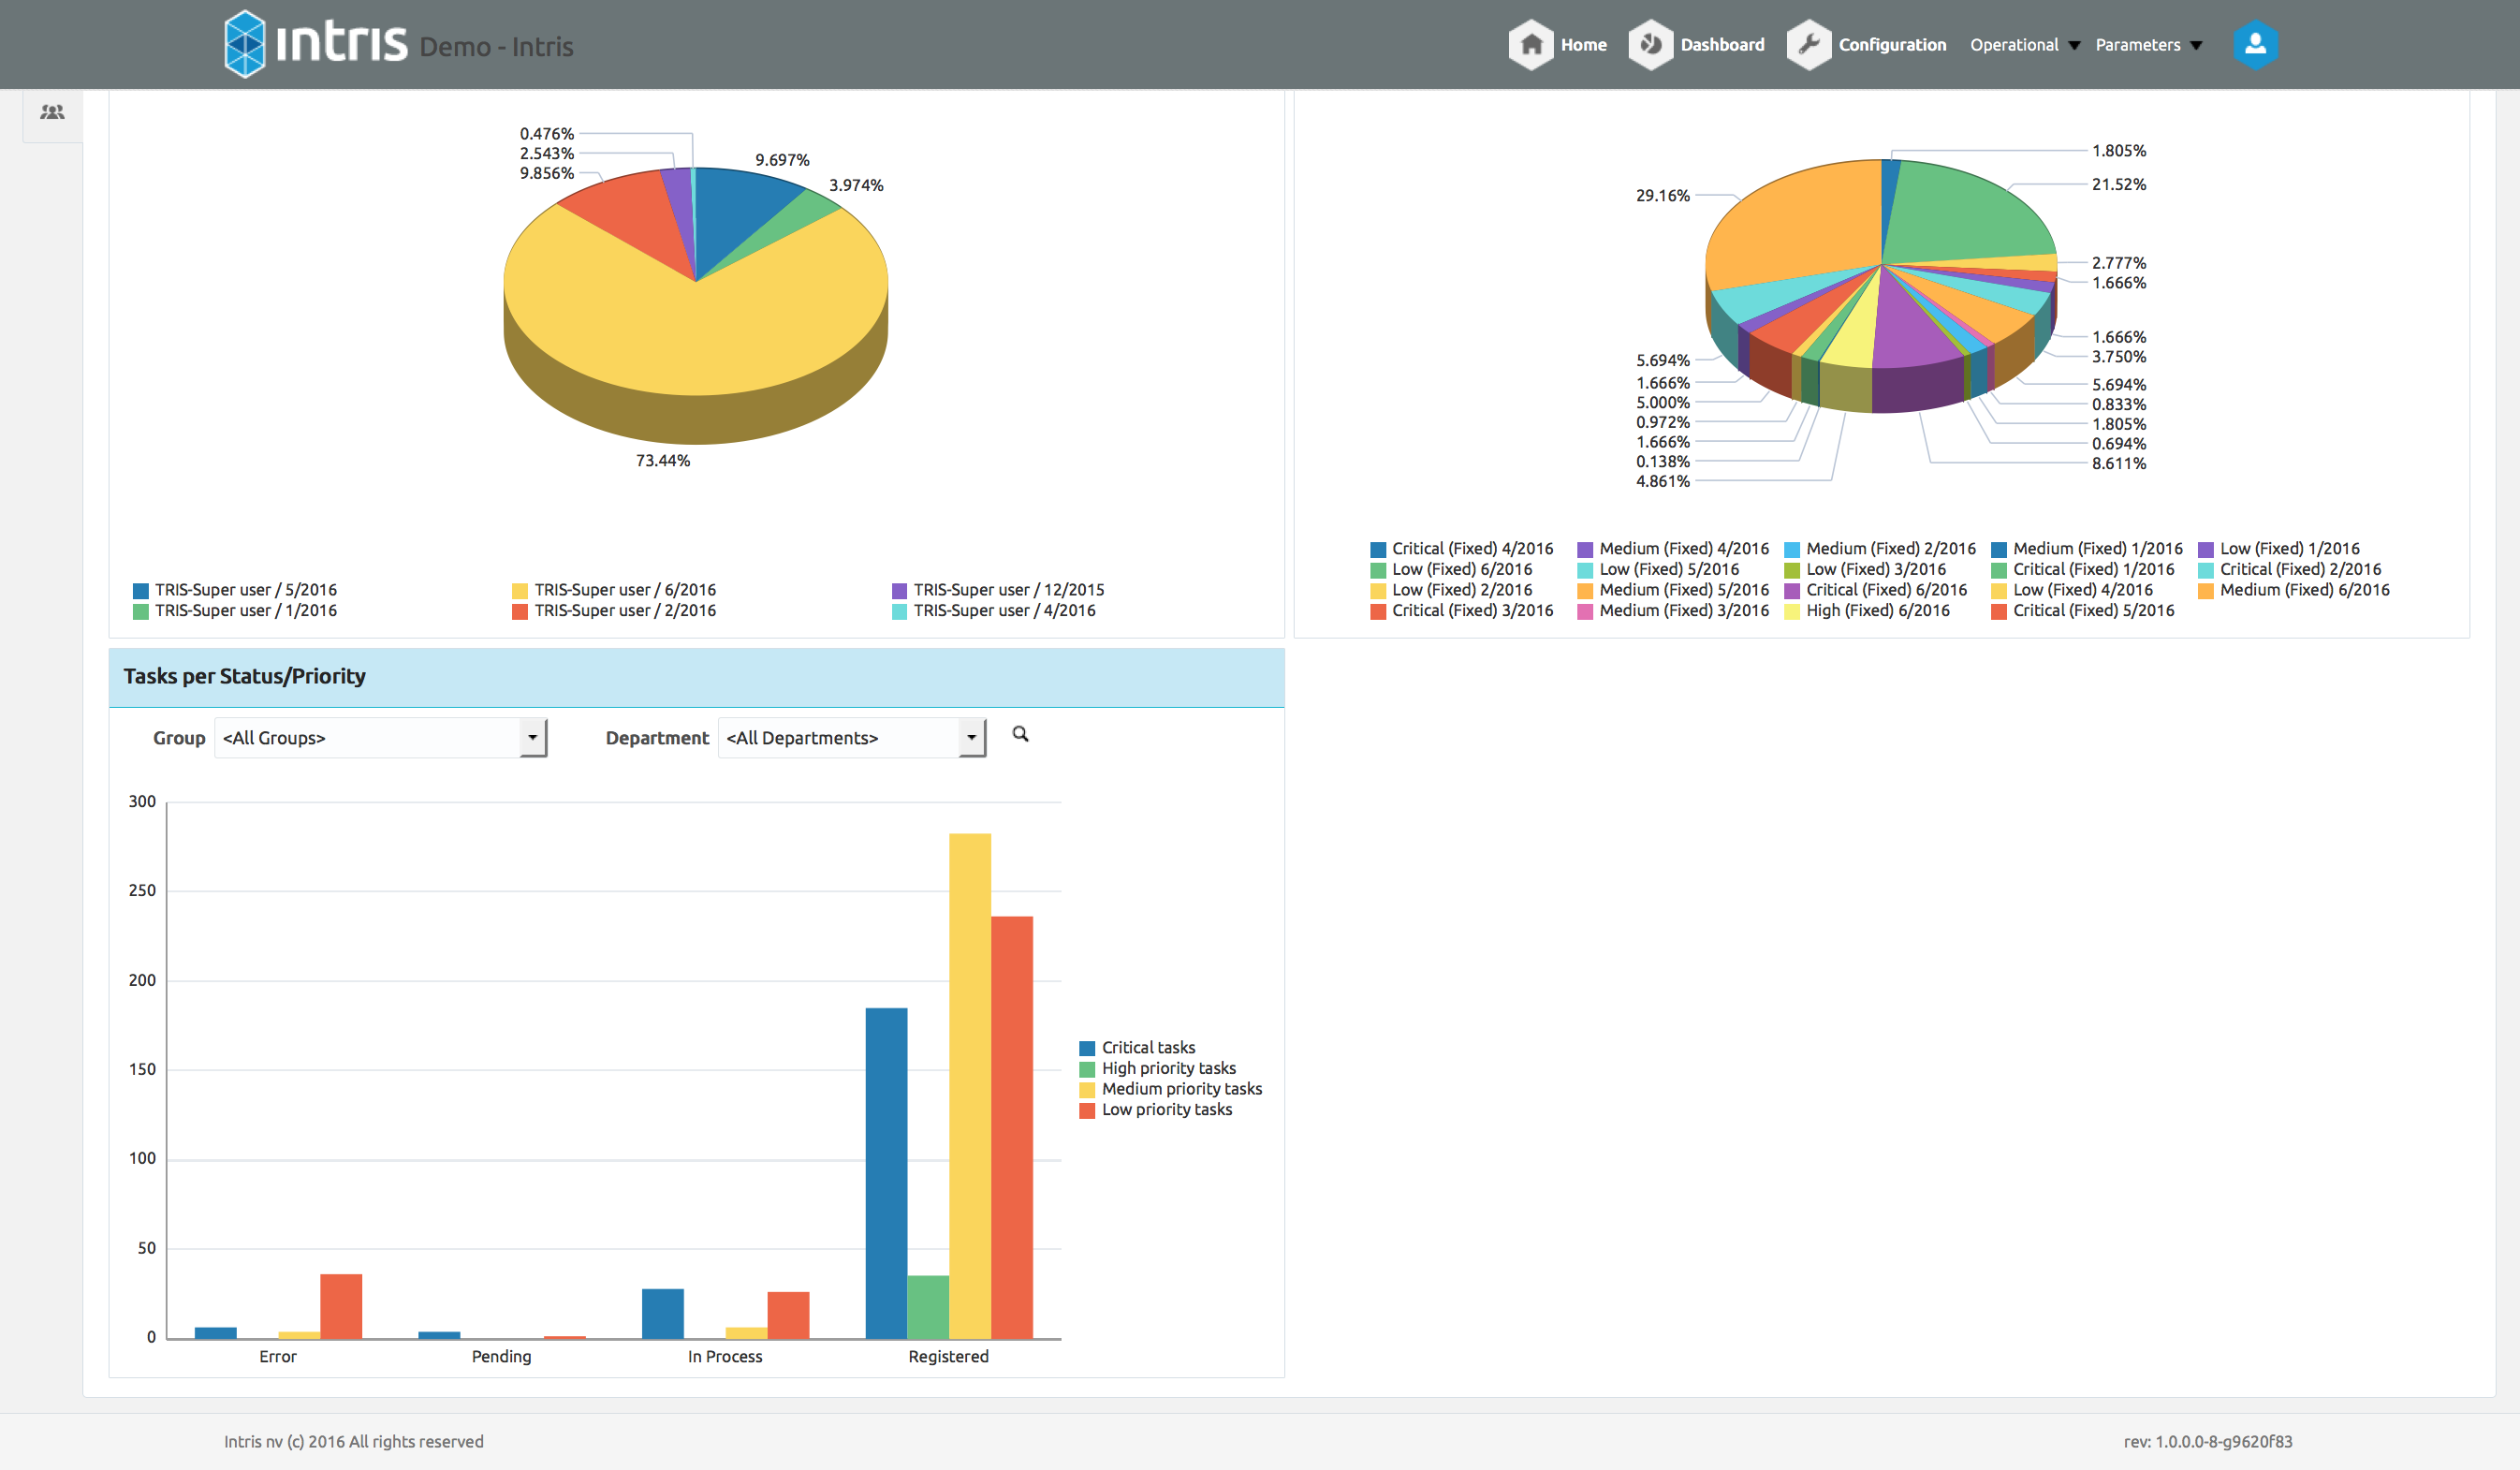Screen dimensions: 2520x1470
Task: Click the Home hexagon icon
Action: coord(1530,45)
